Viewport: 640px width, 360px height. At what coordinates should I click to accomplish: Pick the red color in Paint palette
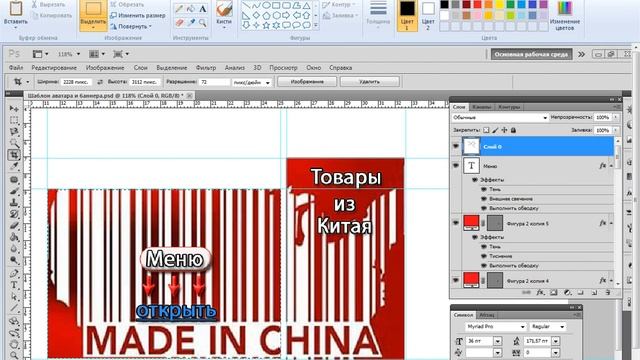click(x=478, y=5)
